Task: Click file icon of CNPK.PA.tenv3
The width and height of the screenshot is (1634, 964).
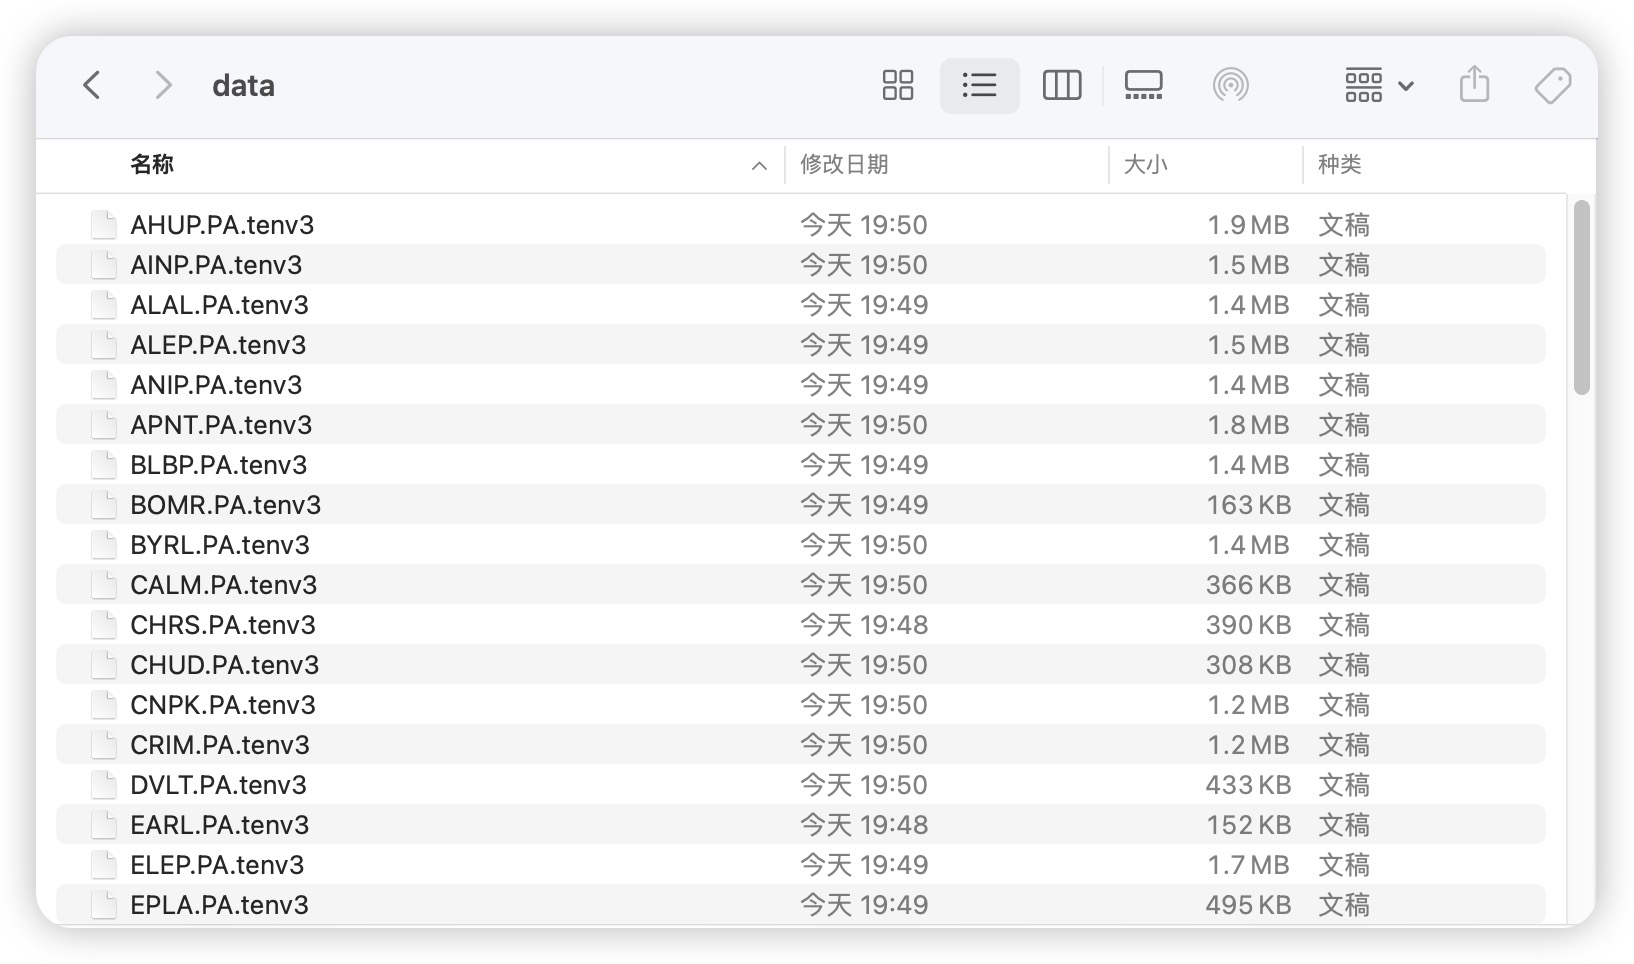Action: (104, 705)
